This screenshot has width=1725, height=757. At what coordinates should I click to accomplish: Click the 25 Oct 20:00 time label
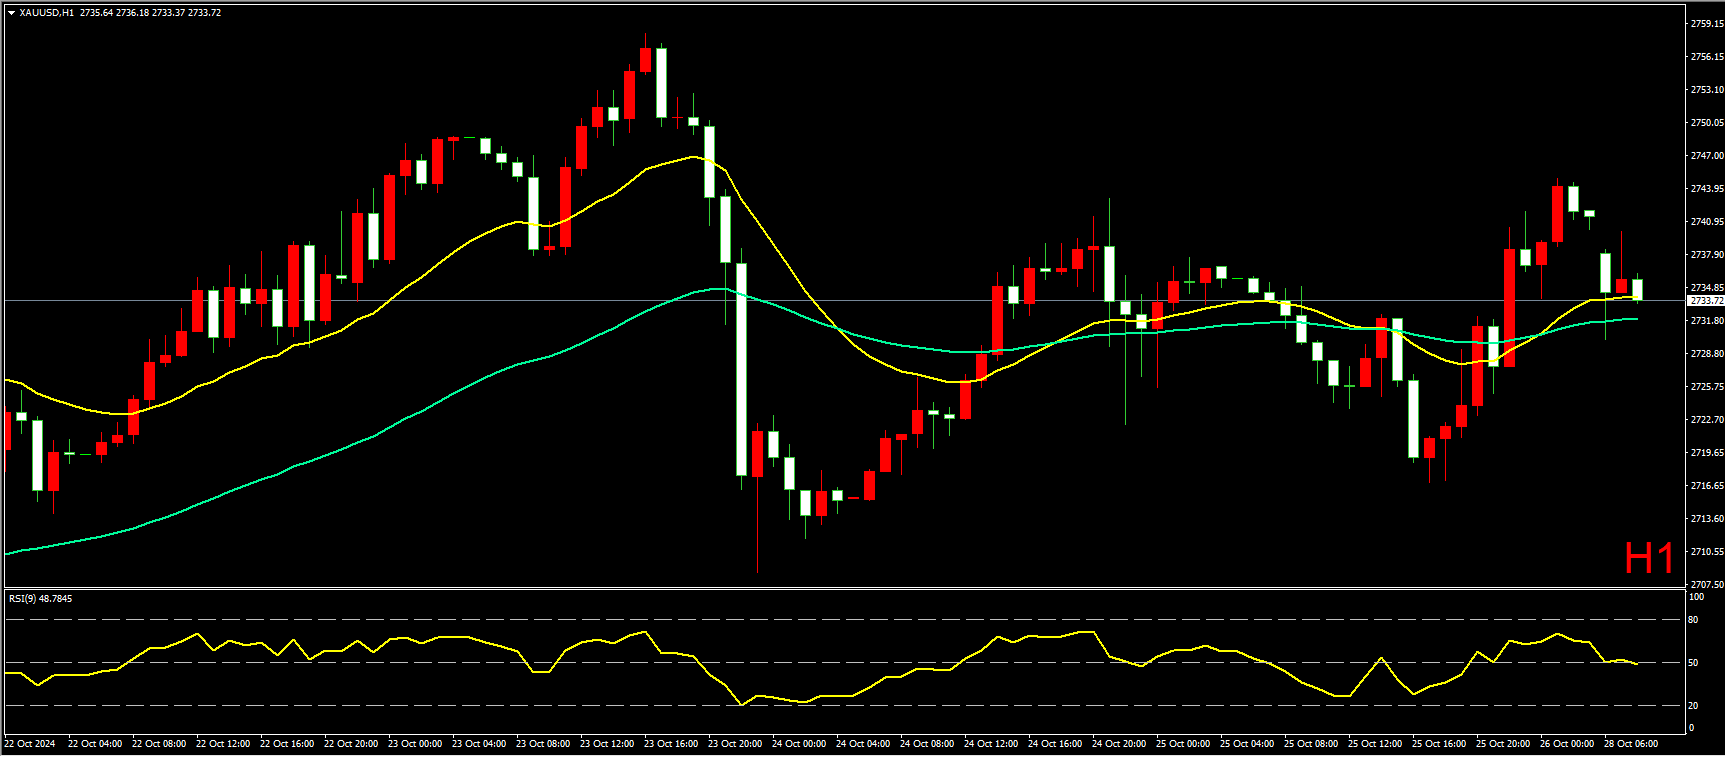1503,744
